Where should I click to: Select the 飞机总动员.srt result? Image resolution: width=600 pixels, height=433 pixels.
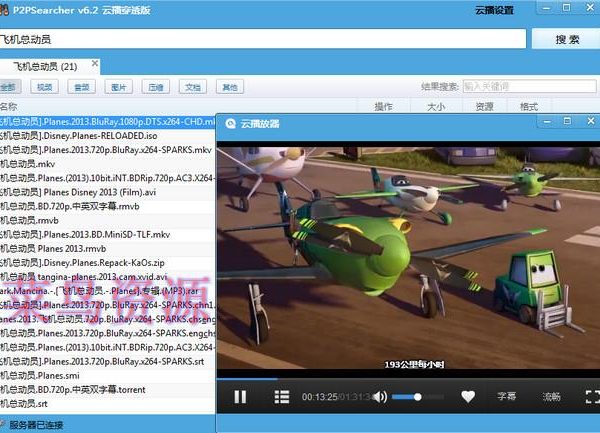108,404
